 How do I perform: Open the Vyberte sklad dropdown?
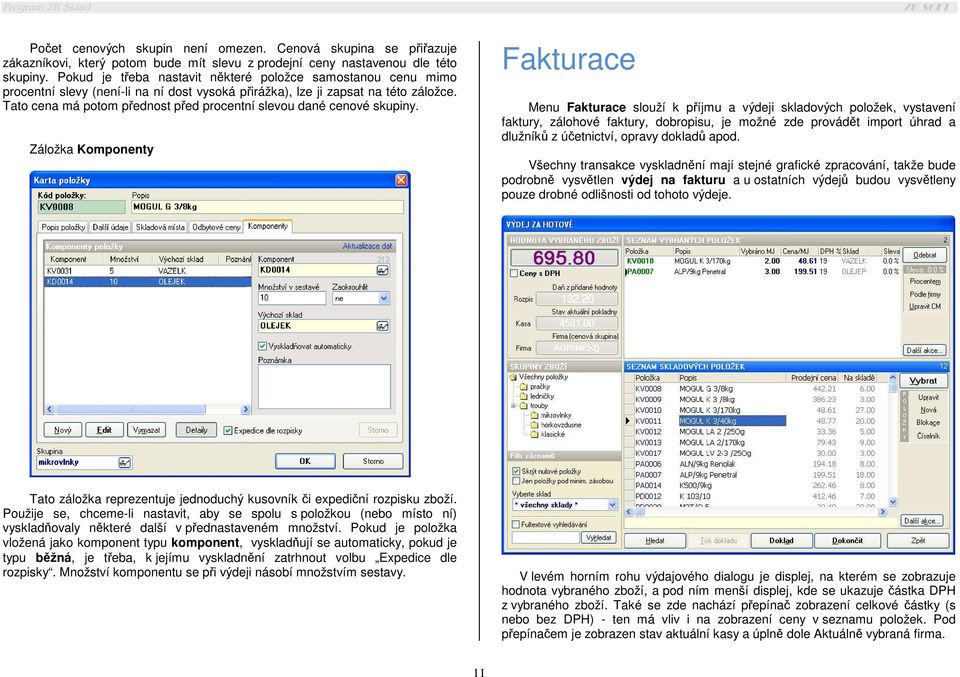click(612, 505)
